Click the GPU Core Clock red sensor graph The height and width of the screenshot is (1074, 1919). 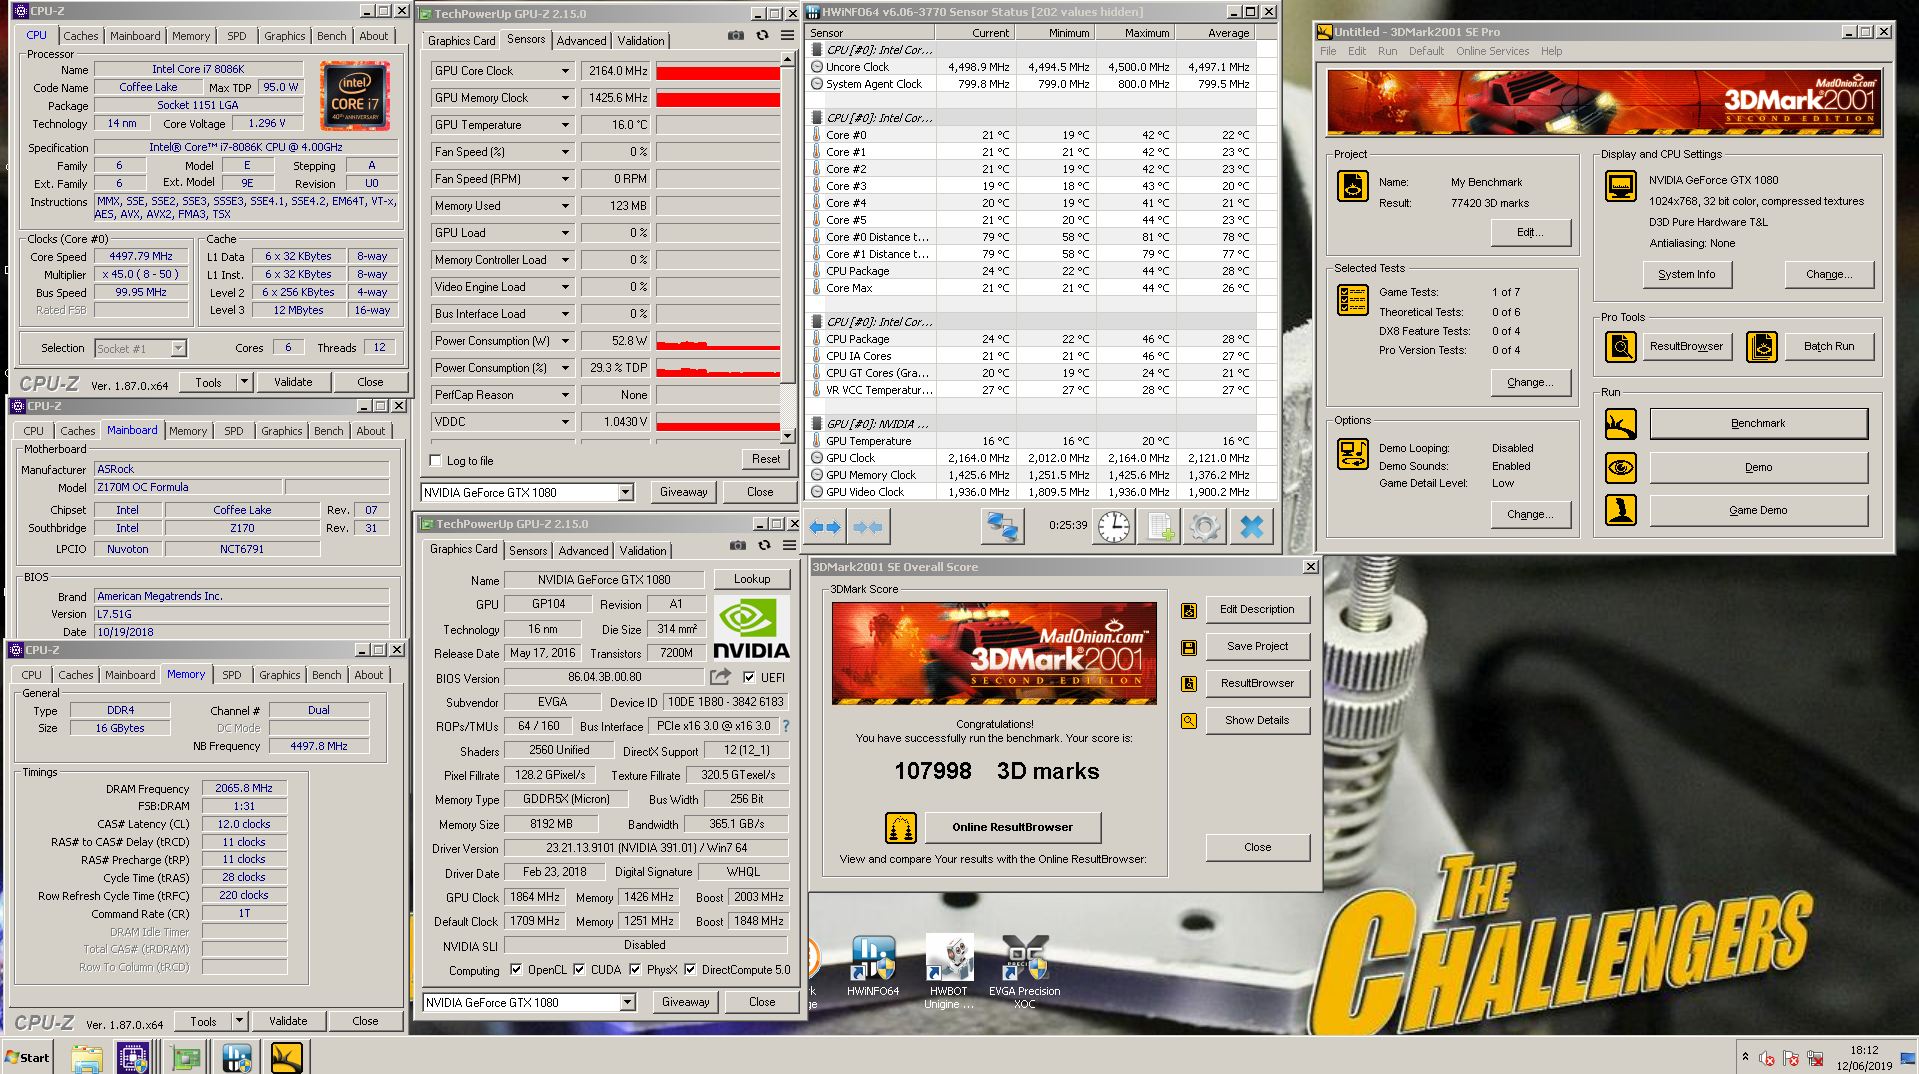(718, 72)
